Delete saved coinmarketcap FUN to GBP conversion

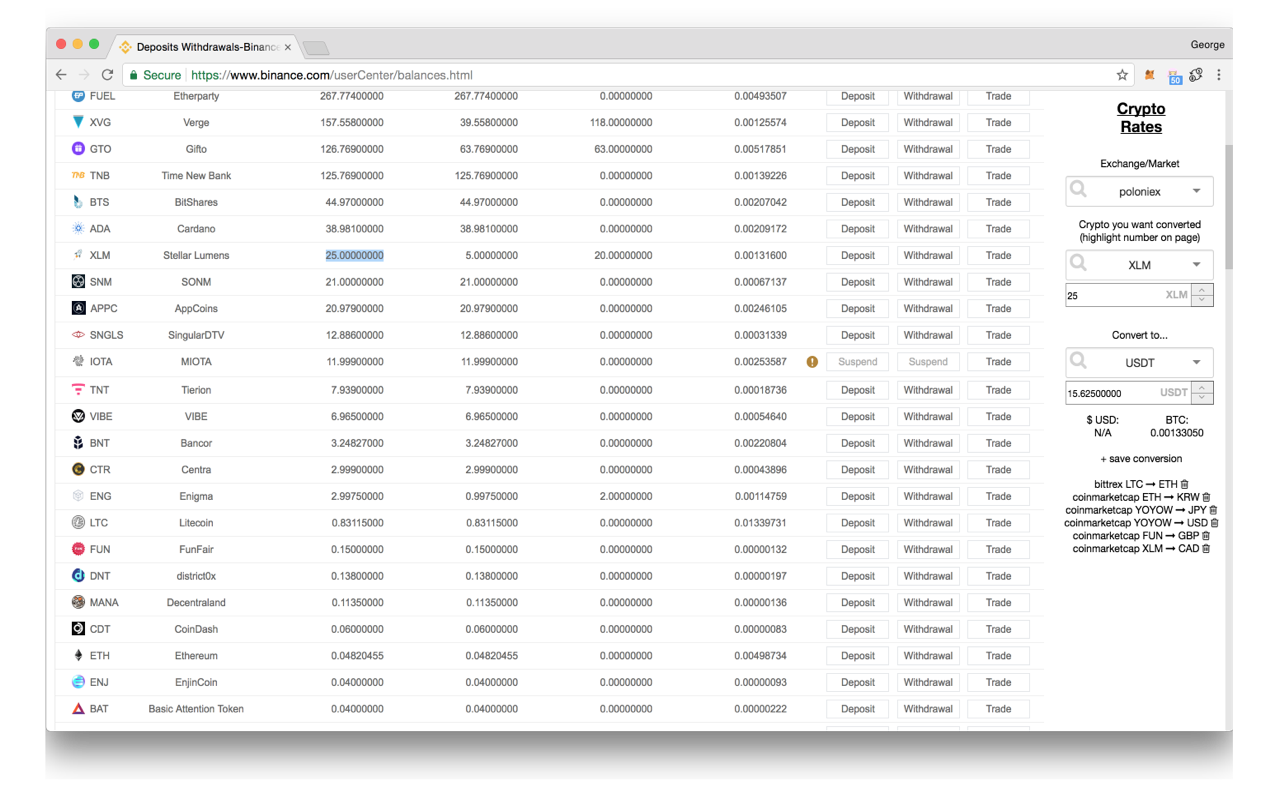tap(1206, 535)
